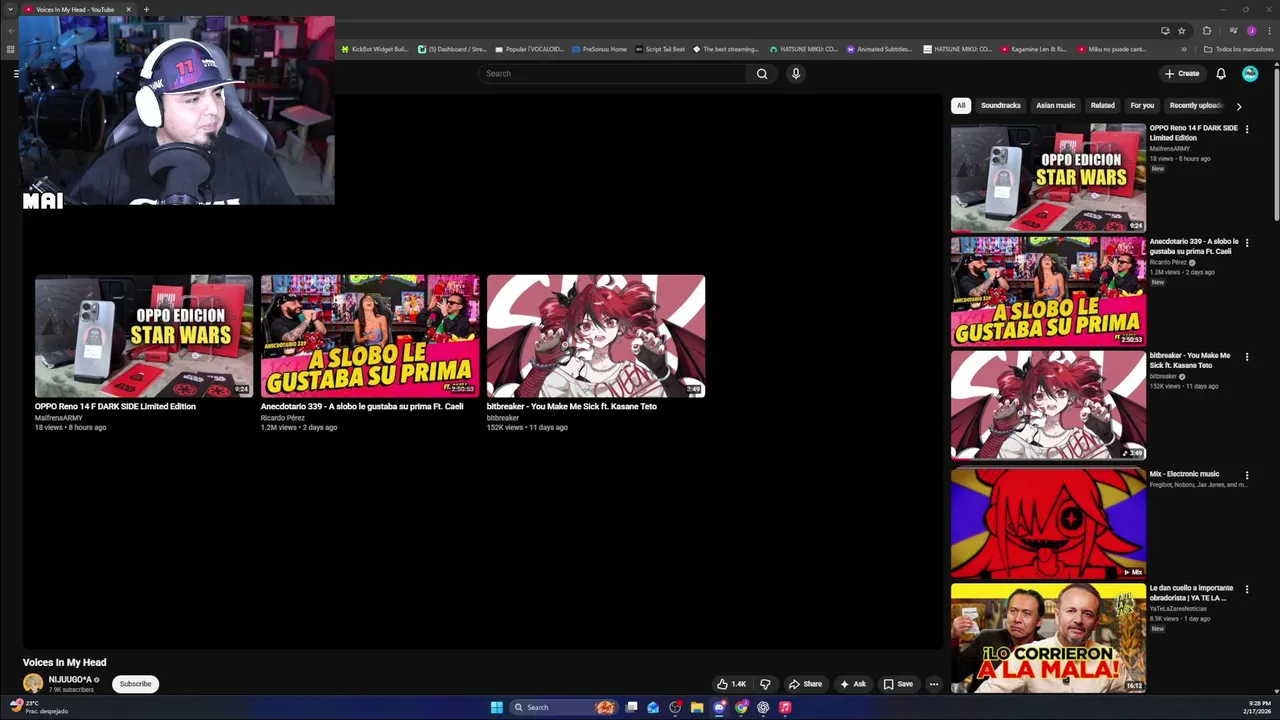1280x720 pixels.
Task: Open YouTube notifications bell
Action: click(x=1221, y=73)
